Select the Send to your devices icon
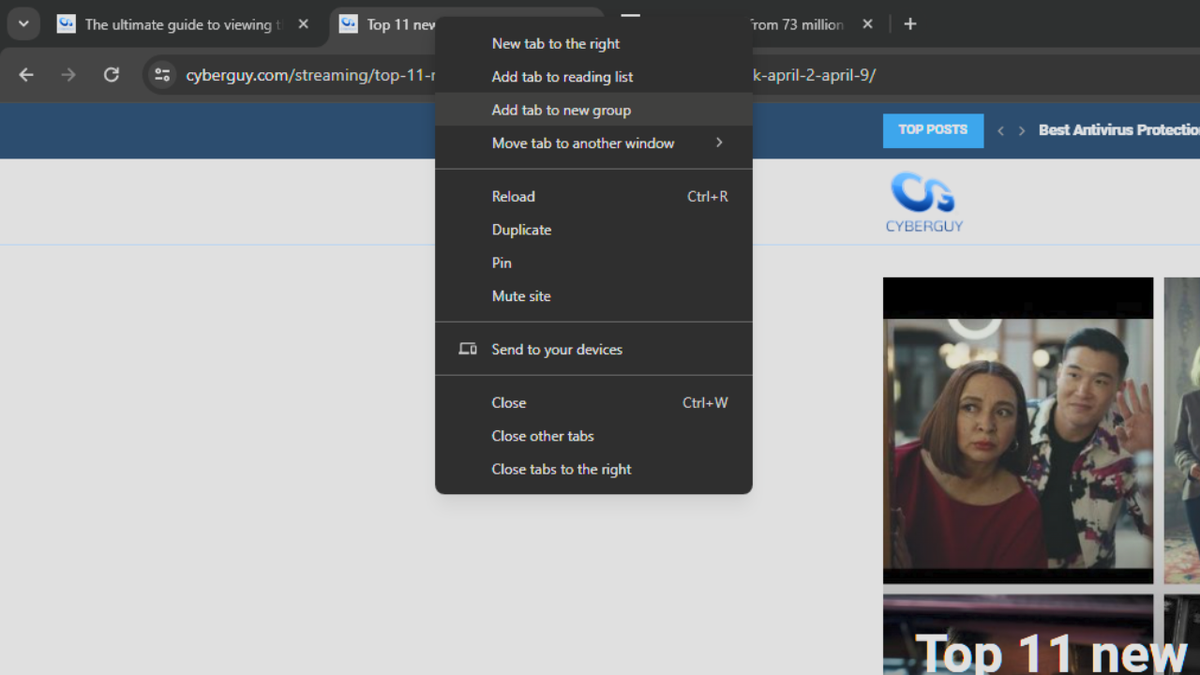The image size is (1200, 675). click(x=467, y=349)
